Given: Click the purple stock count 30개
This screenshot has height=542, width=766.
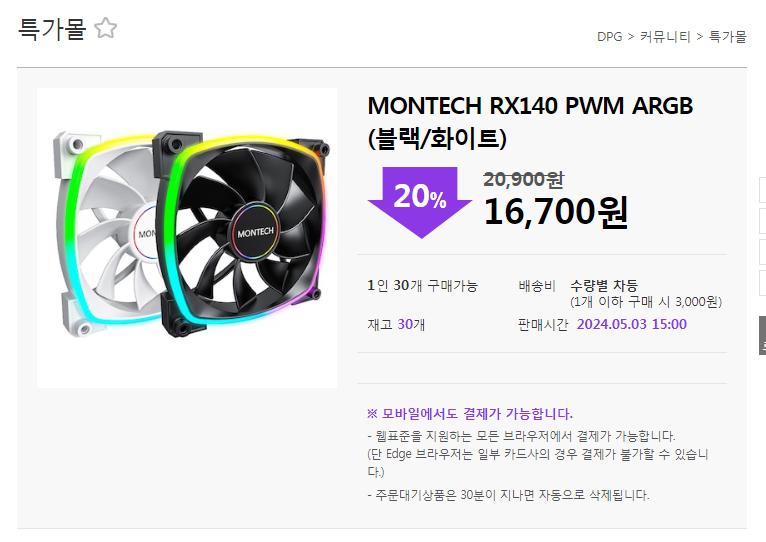Looking at the screenshot, I should (411, 324).
